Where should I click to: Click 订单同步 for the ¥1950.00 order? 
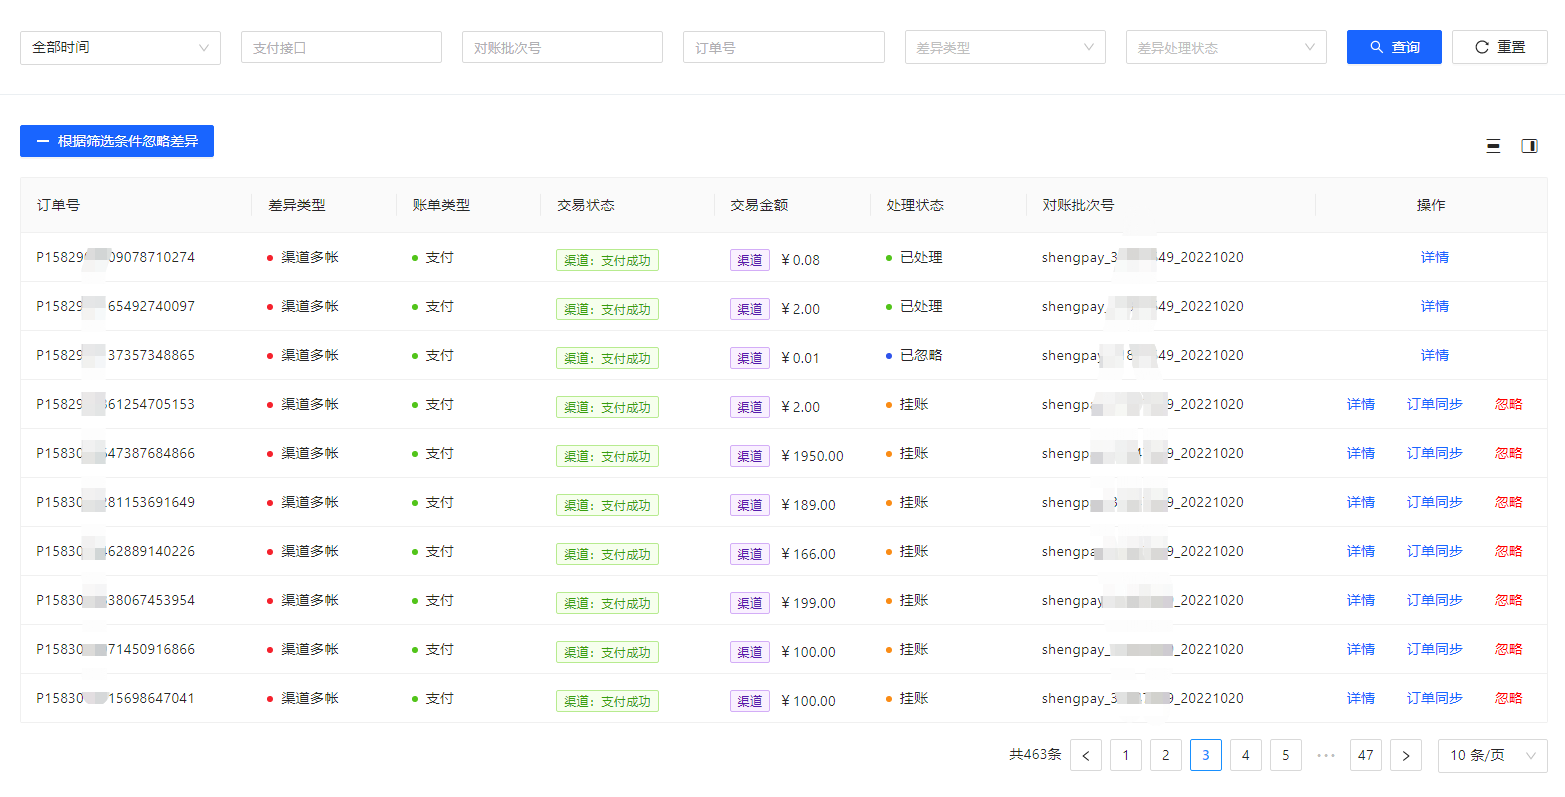pos(1434,453)
